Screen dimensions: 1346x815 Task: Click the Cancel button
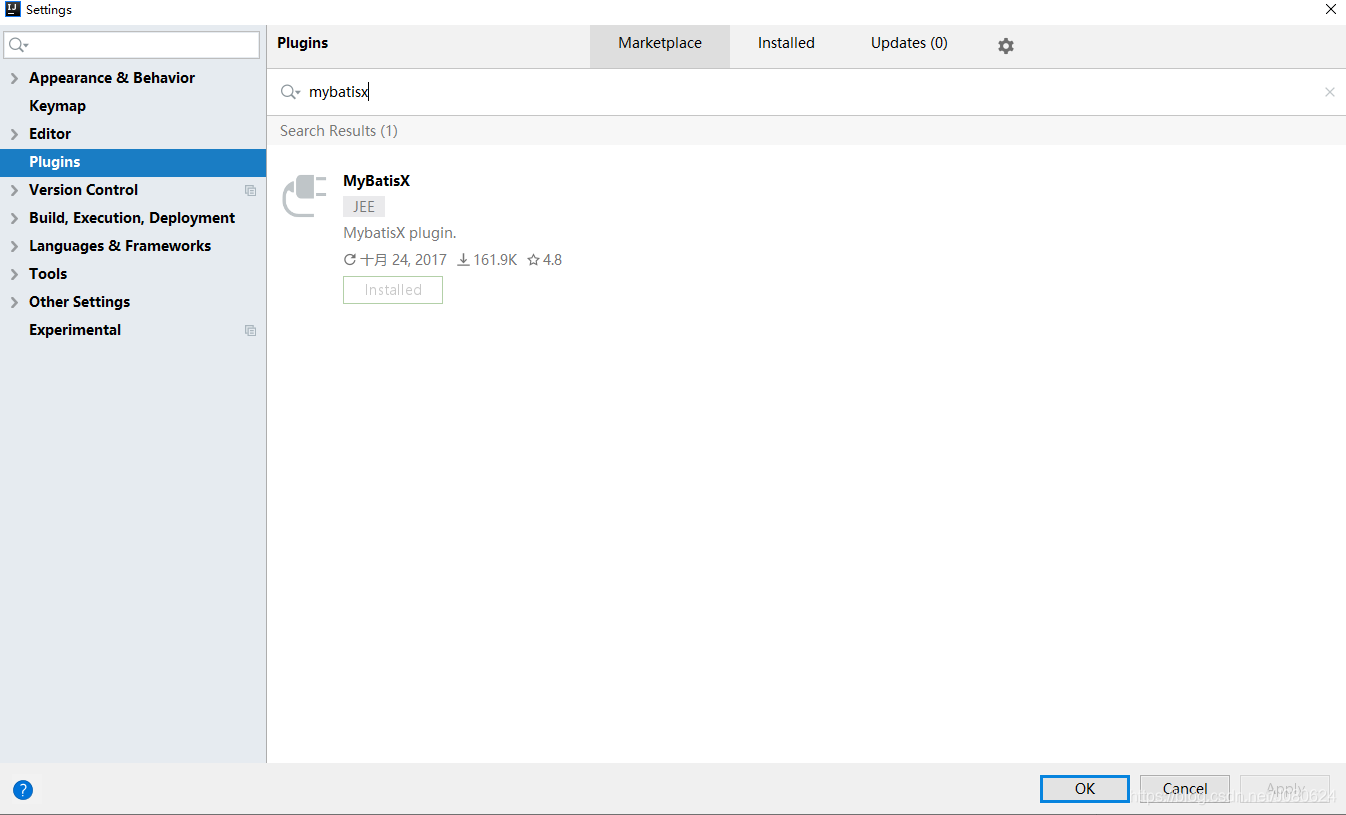coord(1184,789)
